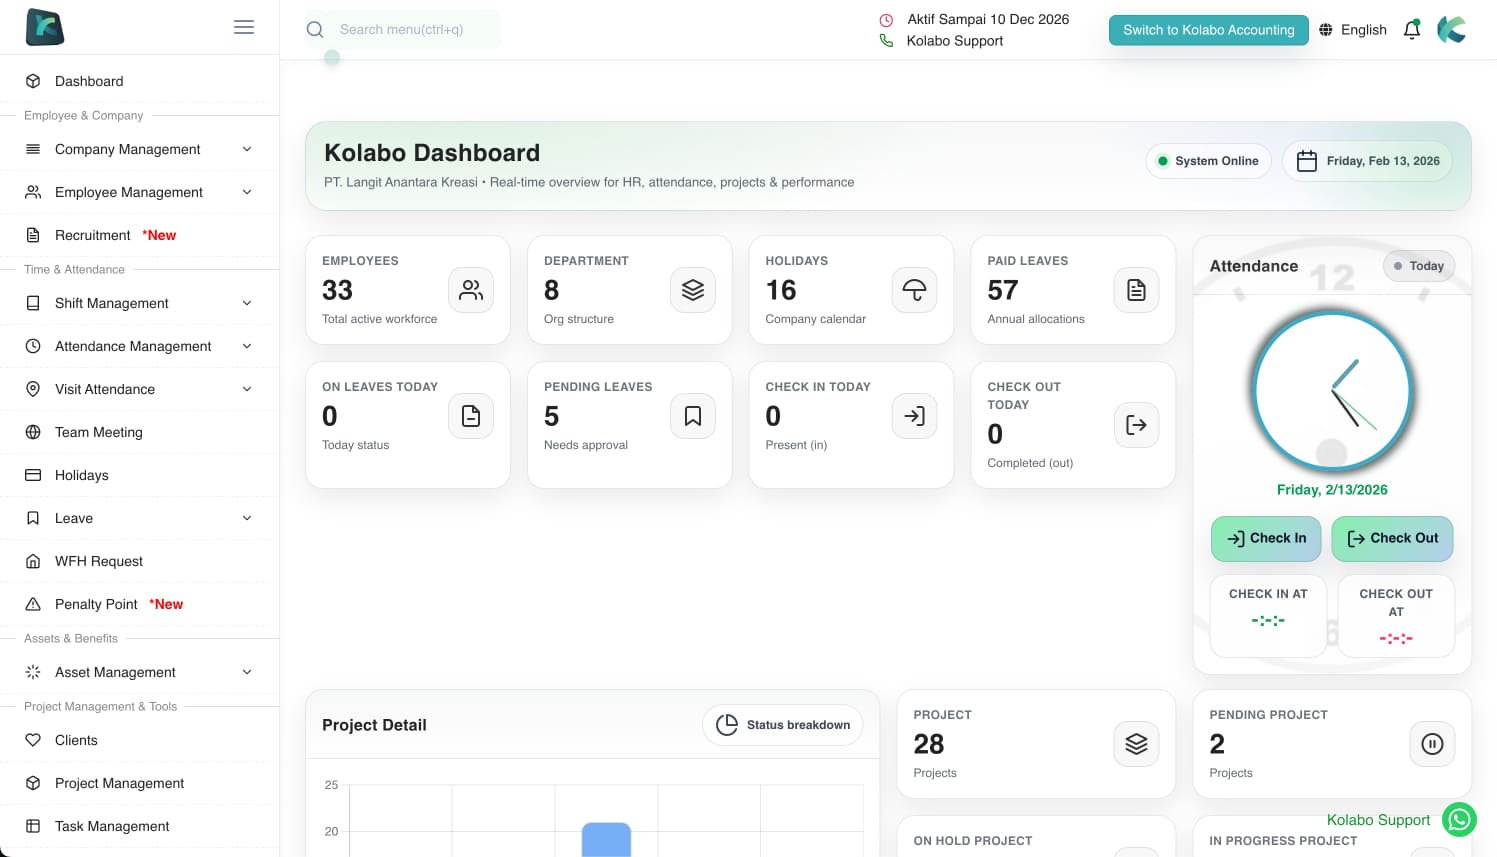1497x857 pixels.
Task: Toggle the Status breakdown chart view
Action: pyautogui.click(x=783, y=725)
